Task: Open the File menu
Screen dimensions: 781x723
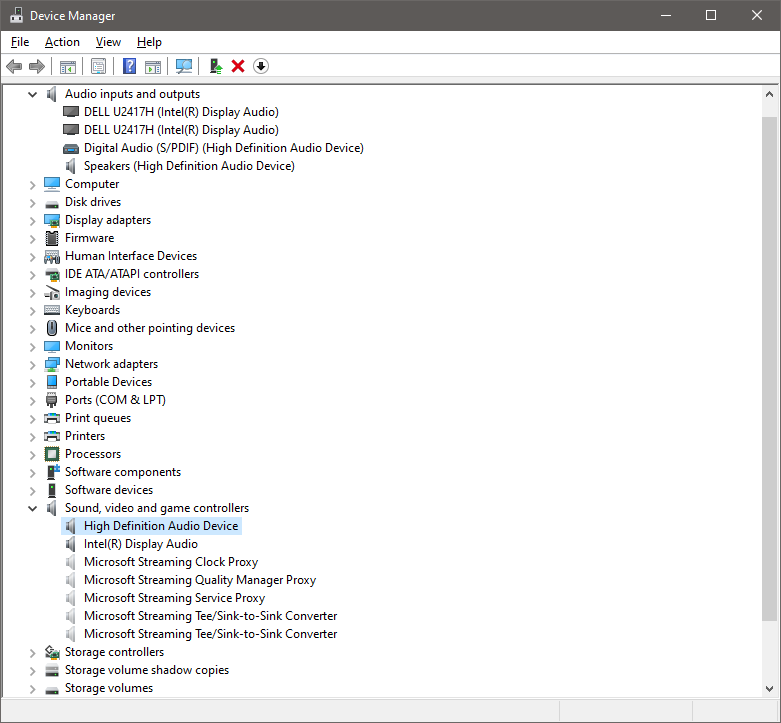Action: tap(20, 42)
